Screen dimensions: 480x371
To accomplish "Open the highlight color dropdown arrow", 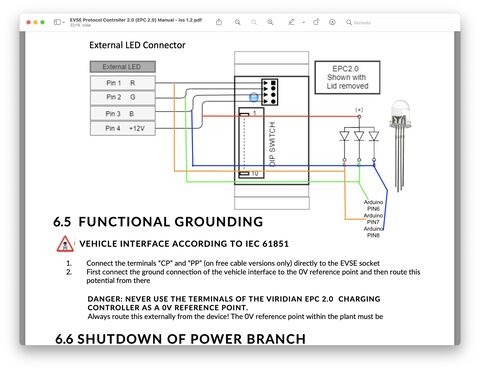I will pyautogui.click(x=303, y=23).
